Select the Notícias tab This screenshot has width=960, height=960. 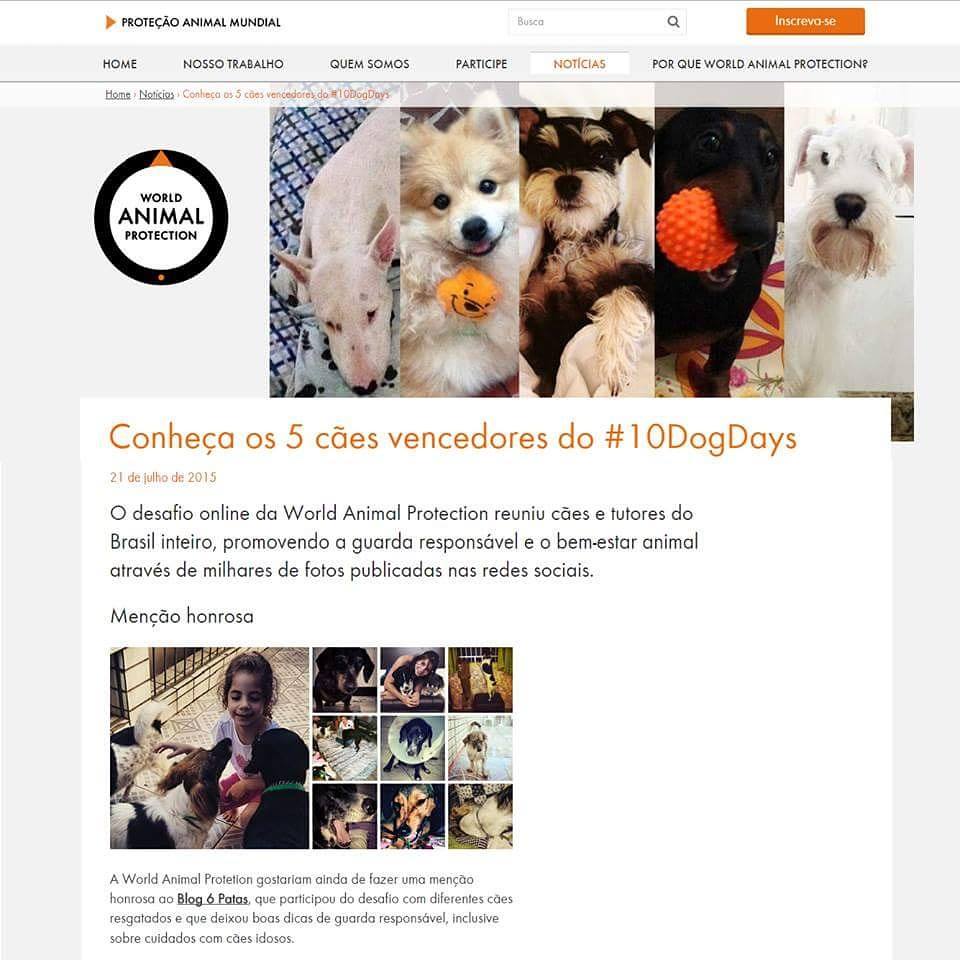pyautogui.click(x=579, y=64)
